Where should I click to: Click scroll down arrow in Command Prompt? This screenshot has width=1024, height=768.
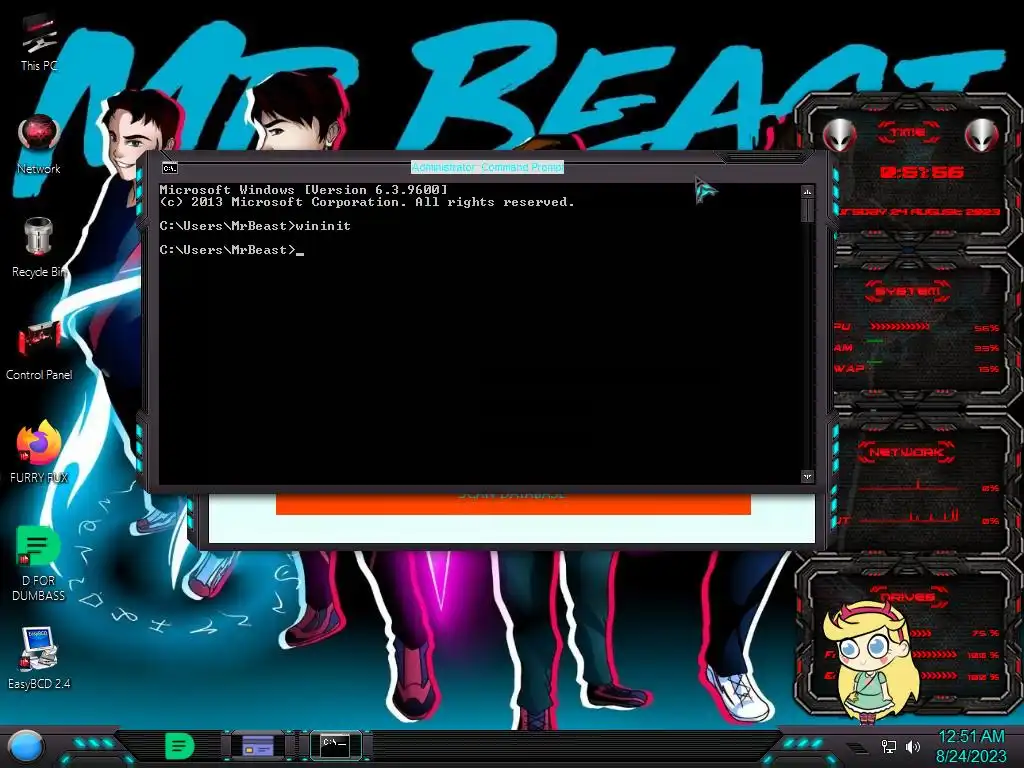807,477
